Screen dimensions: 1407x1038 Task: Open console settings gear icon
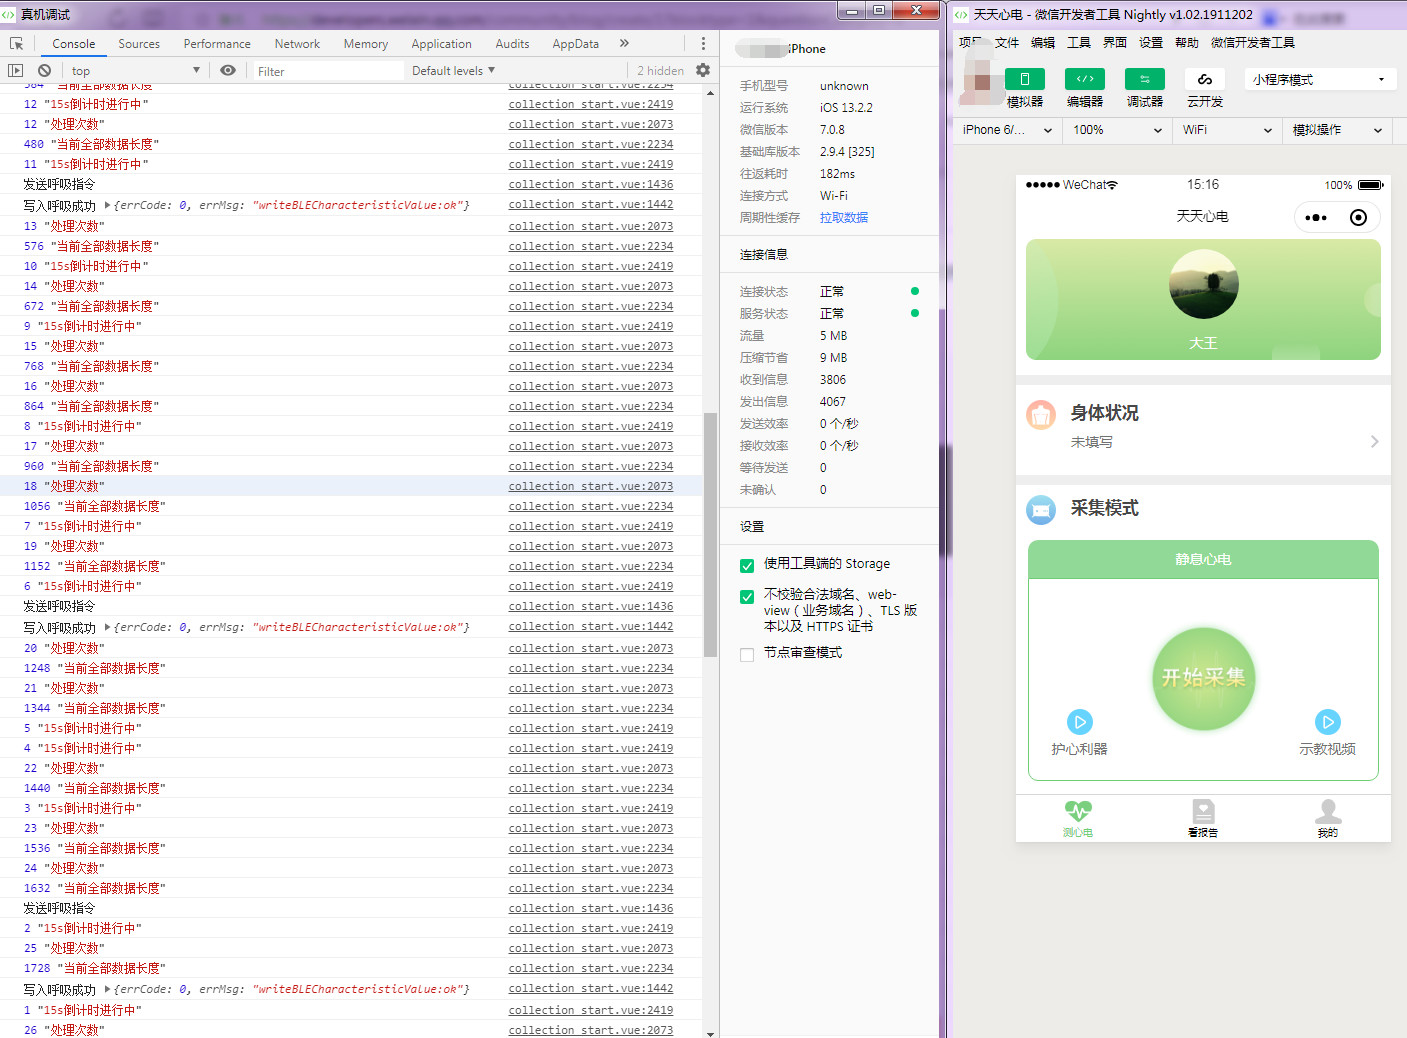click(703, 71)
